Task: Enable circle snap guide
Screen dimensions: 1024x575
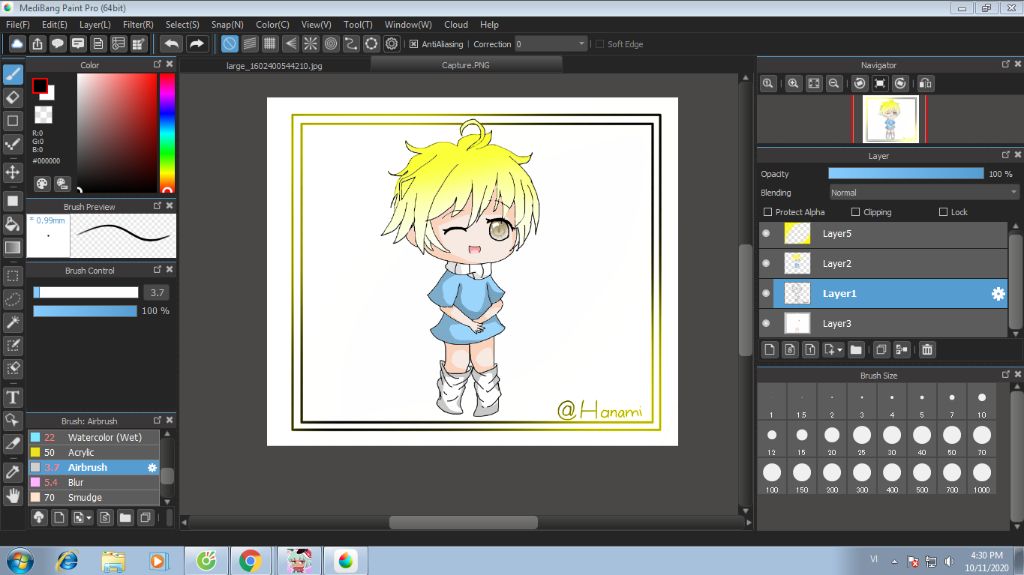Action: click(x=331, y=44)
